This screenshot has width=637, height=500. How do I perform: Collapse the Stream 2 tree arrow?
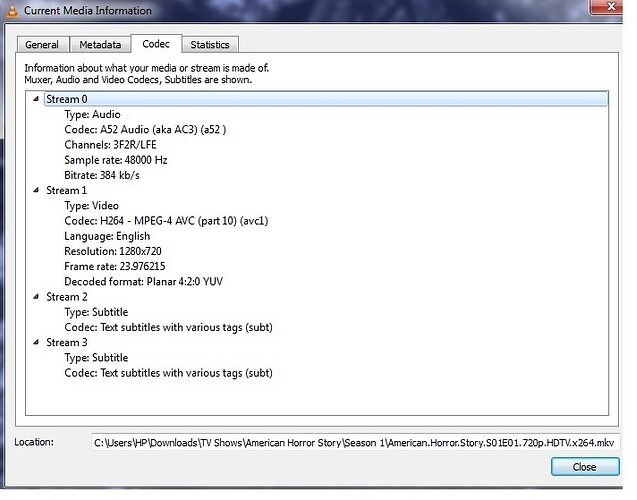(36, 297)
